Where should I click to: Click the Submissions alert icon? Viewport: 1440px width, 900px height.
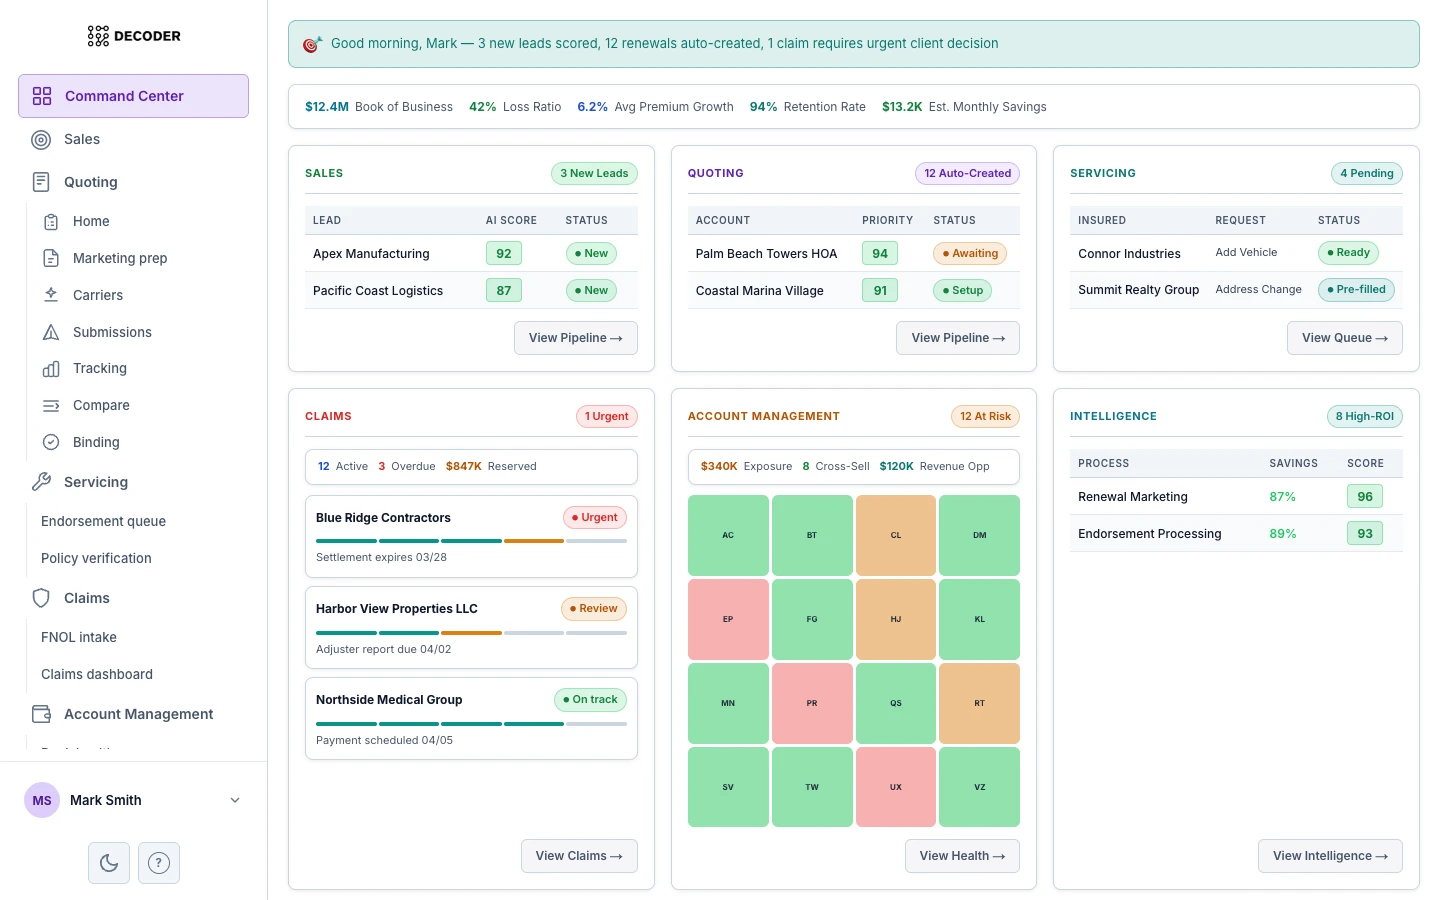[x=51, y=332]
